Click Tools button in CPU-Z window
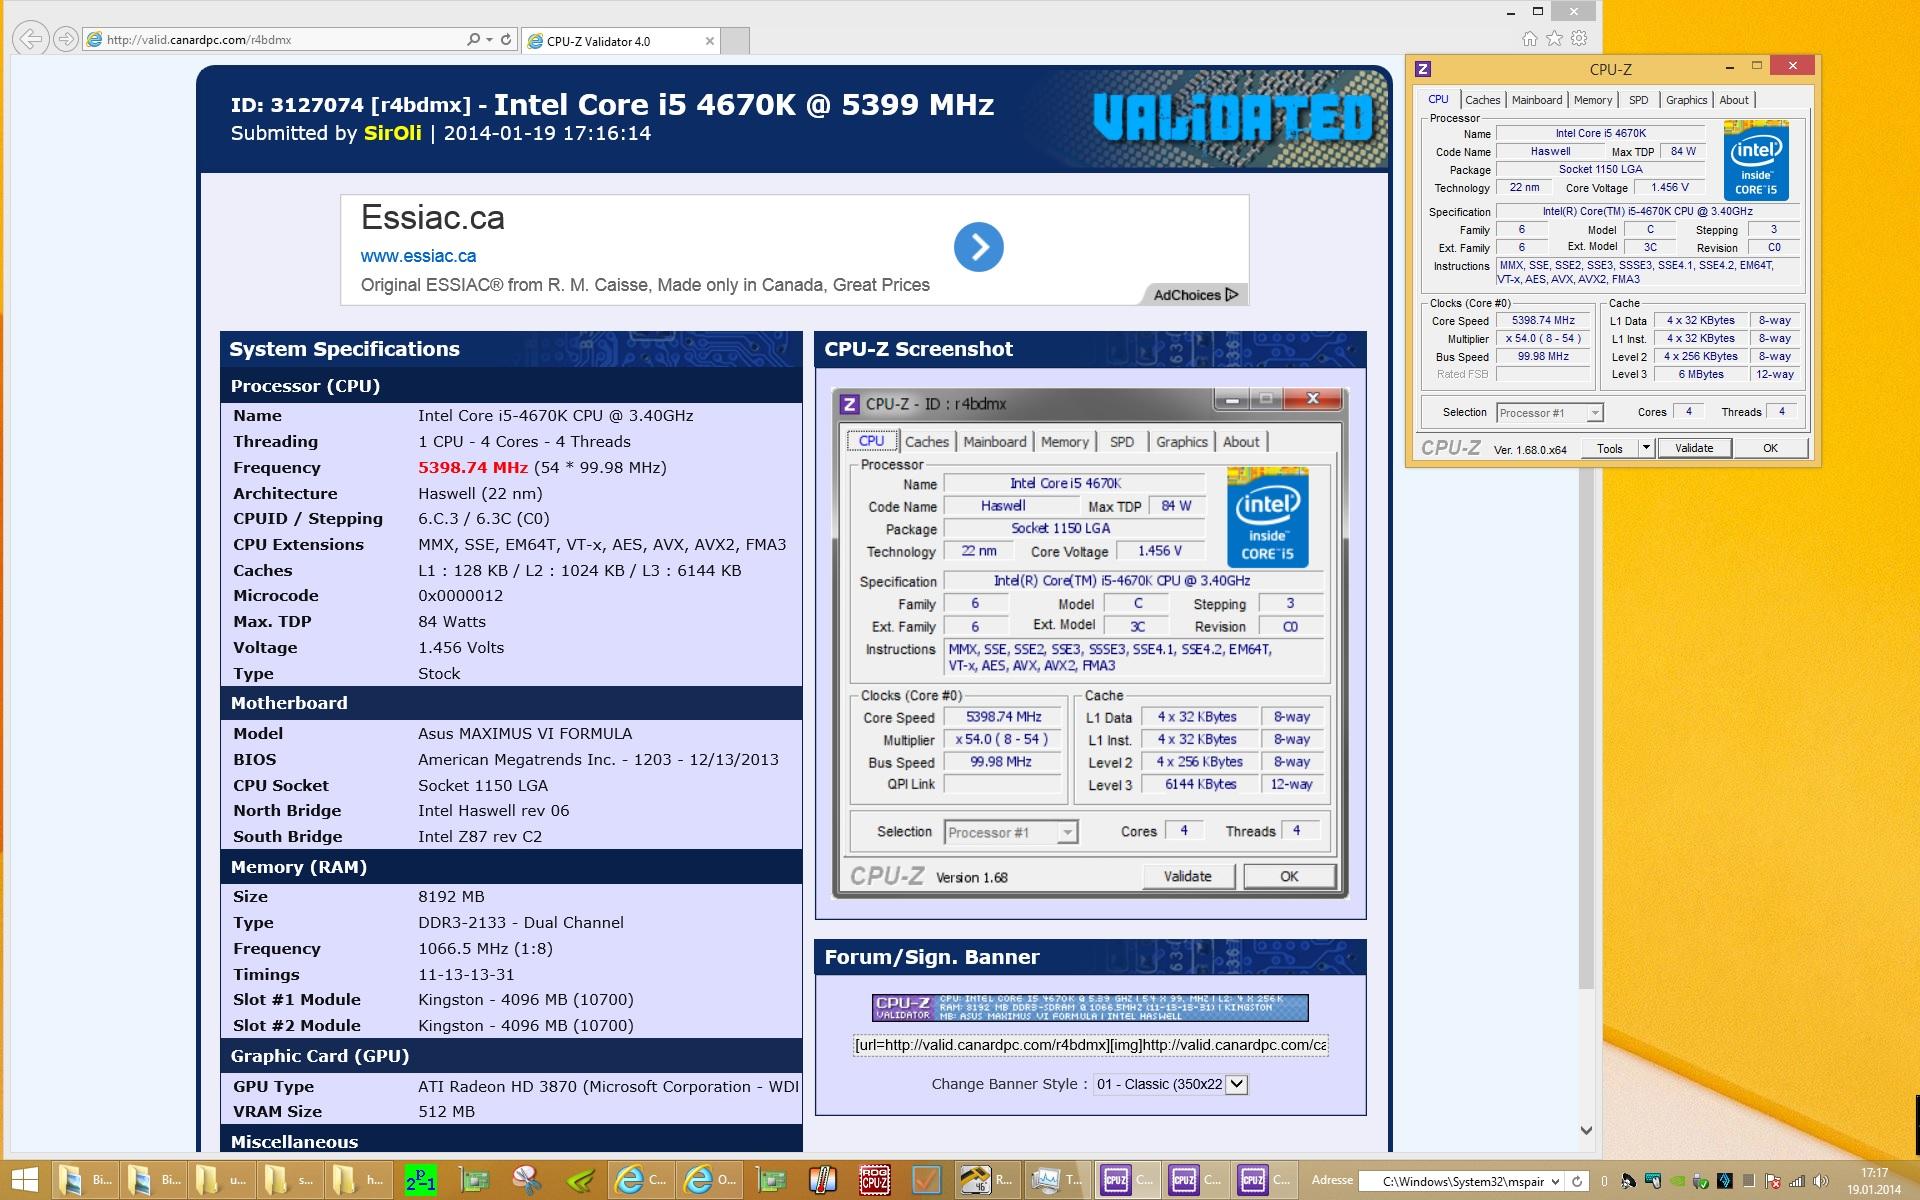The height and width of the screenshot is (1200, 1920). (1609, 448)
